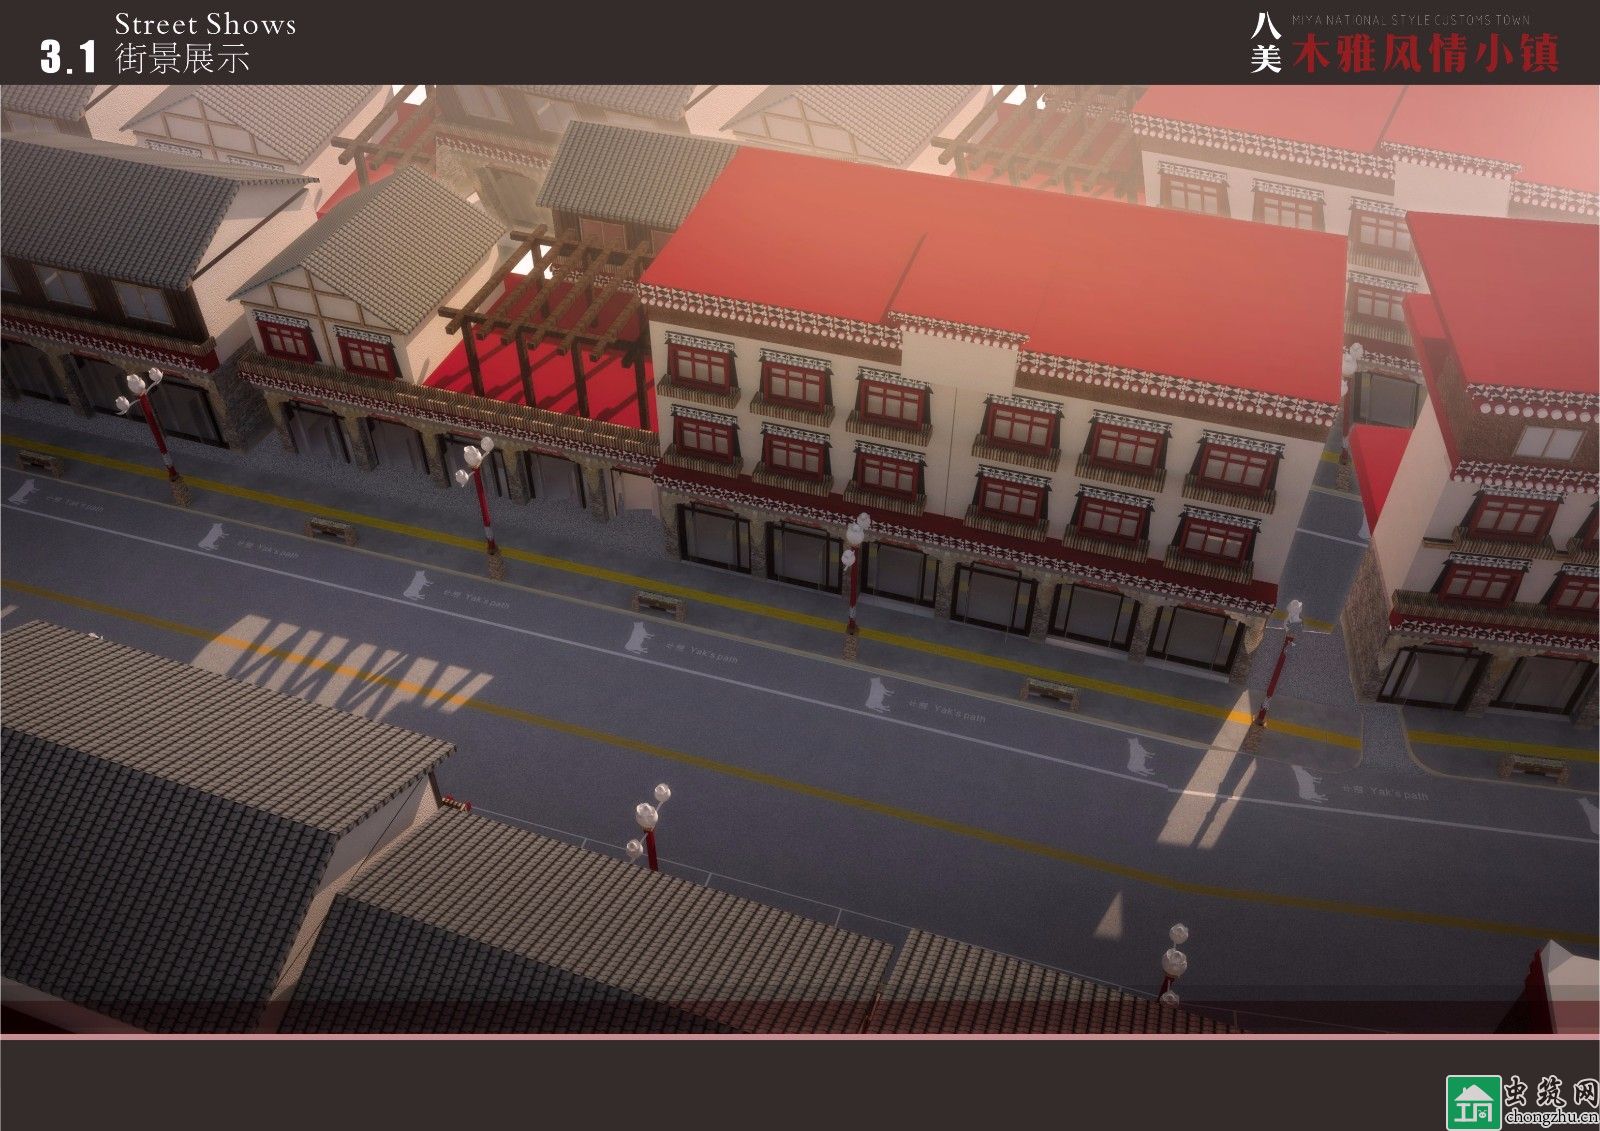Click the '街景展示' Chinese heading

182,58
